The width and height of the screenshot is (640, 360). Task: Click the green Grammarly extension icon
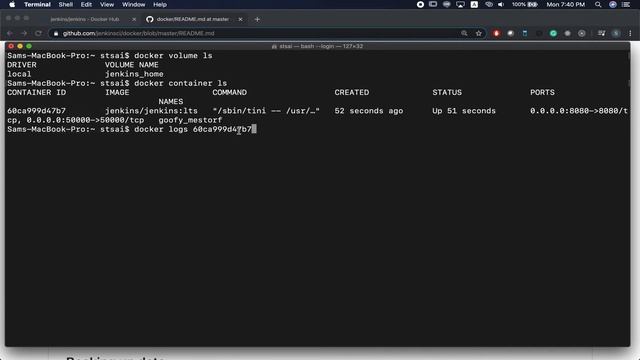pos(553,33)
